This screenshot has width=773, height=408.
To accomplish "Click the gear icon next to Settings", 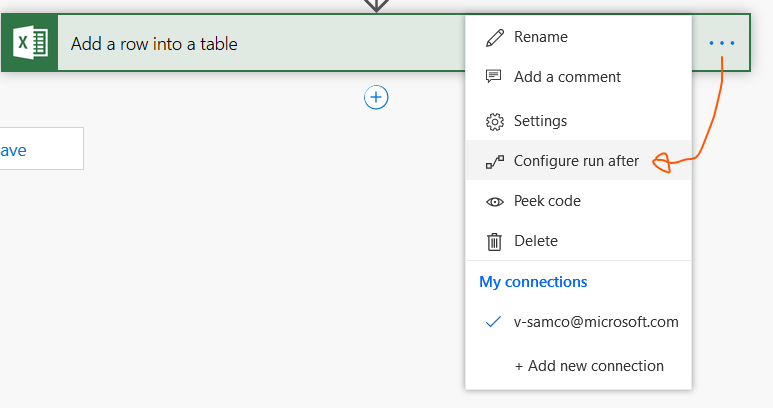I will click(x=494, y=122).
